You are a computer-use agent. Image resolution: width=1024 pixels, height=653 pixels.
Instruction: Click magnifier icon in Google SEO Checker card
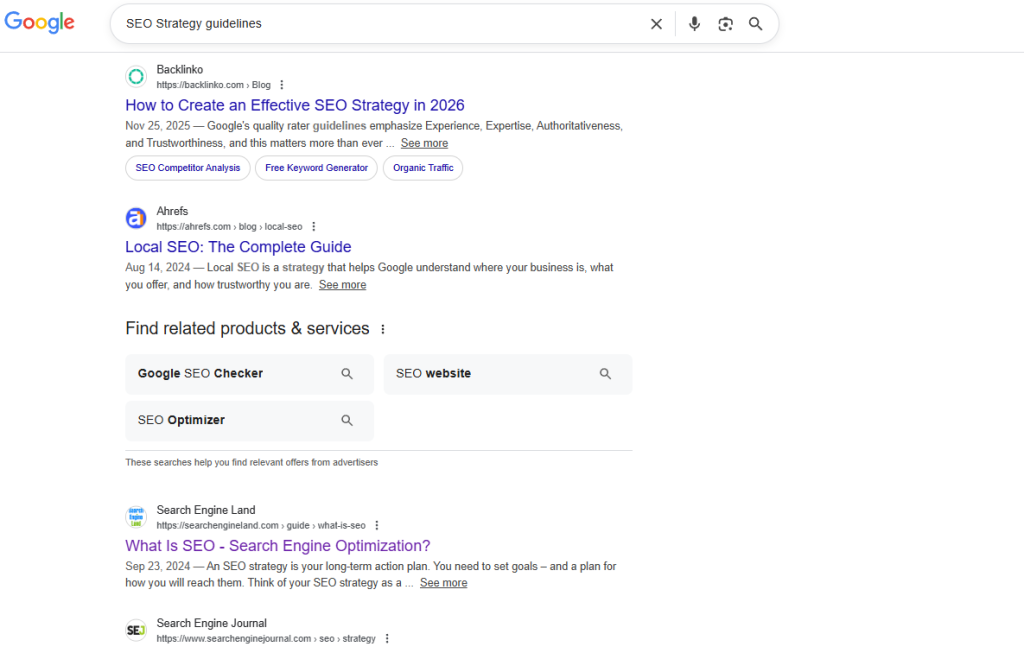point(347,374)
